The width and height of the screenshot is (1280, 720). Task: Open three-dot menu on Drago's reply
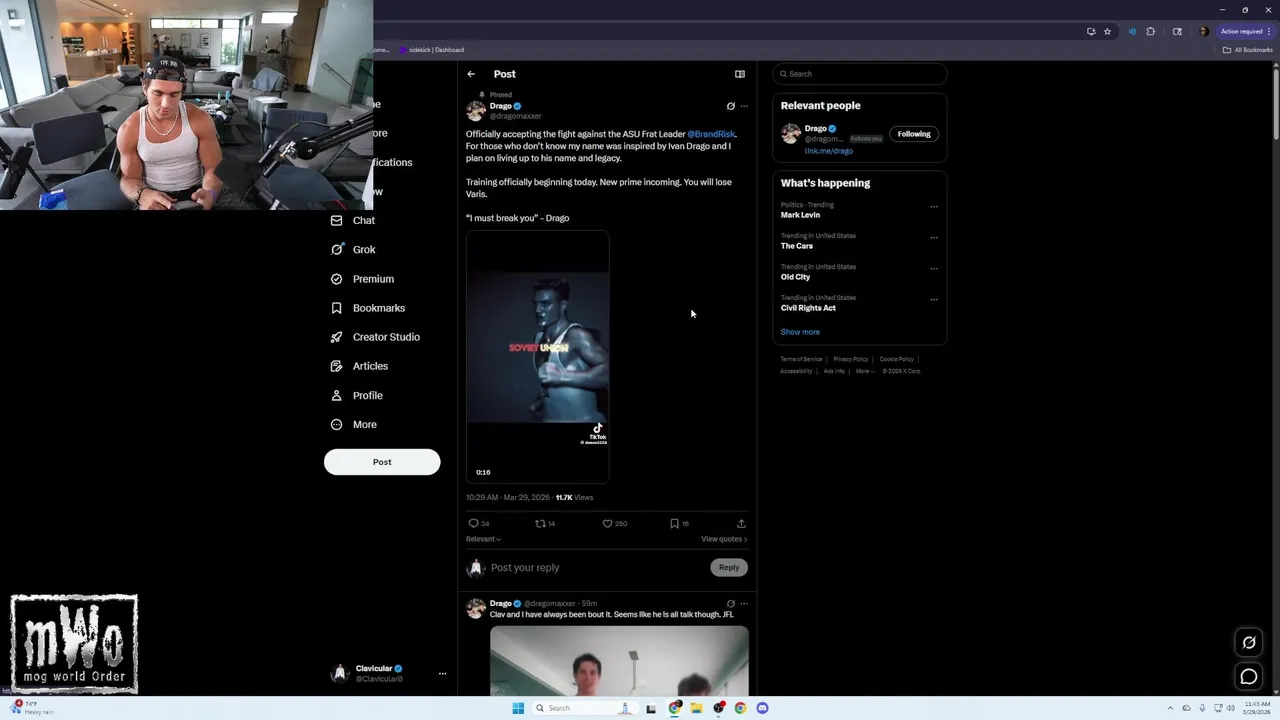744,604
